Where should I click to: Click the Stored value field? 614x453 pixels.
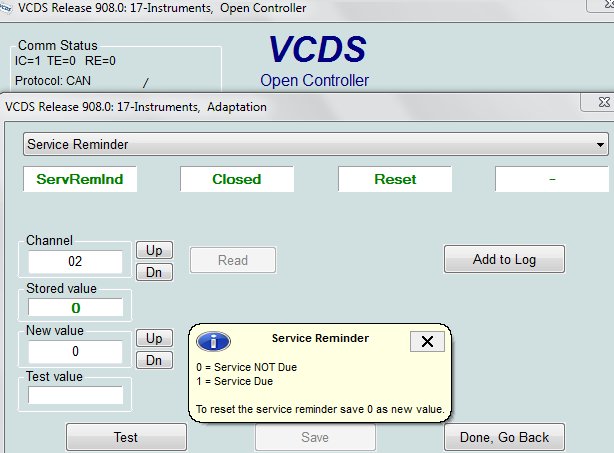75,307
